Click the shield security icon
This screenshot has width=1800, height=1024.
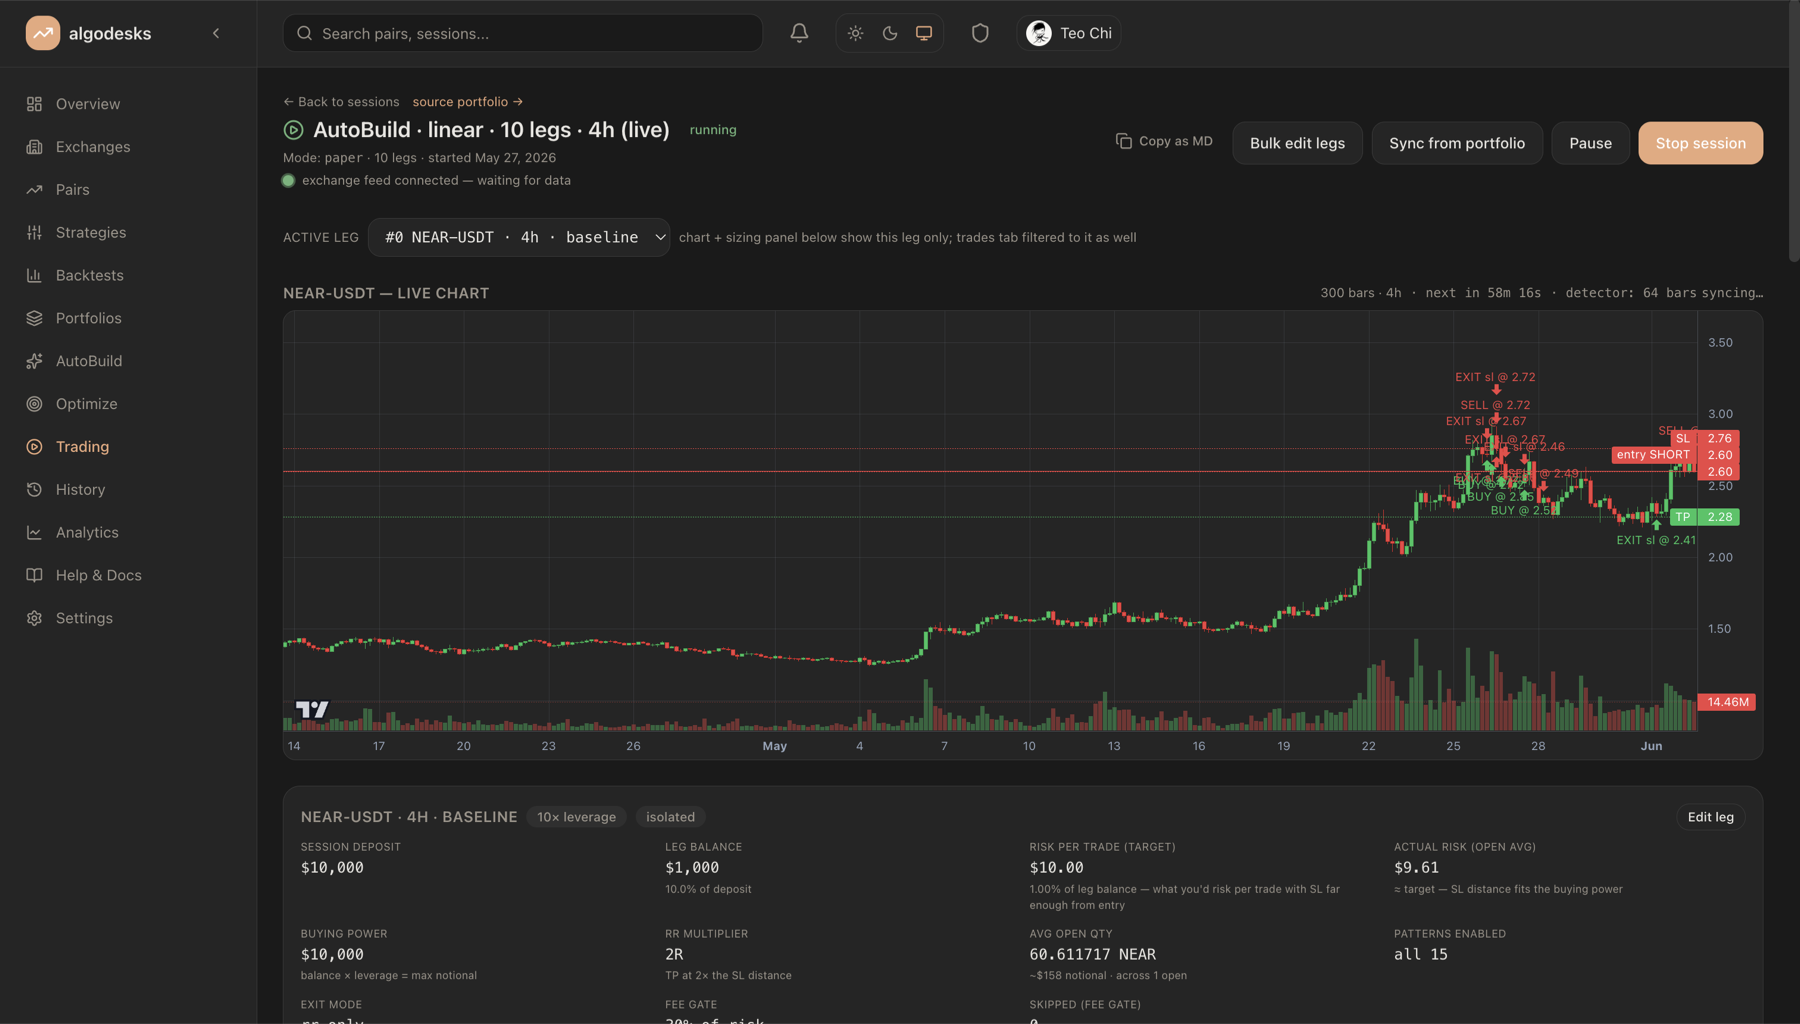[x=980, y=33]
